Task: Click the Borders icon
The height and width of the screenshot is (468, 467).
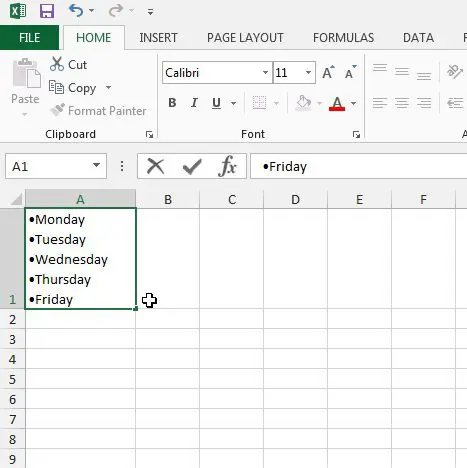Action: click(259, 103)
